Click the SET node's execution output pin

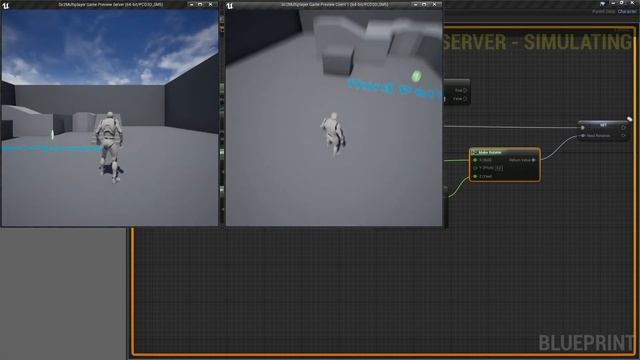click(623, 128)
